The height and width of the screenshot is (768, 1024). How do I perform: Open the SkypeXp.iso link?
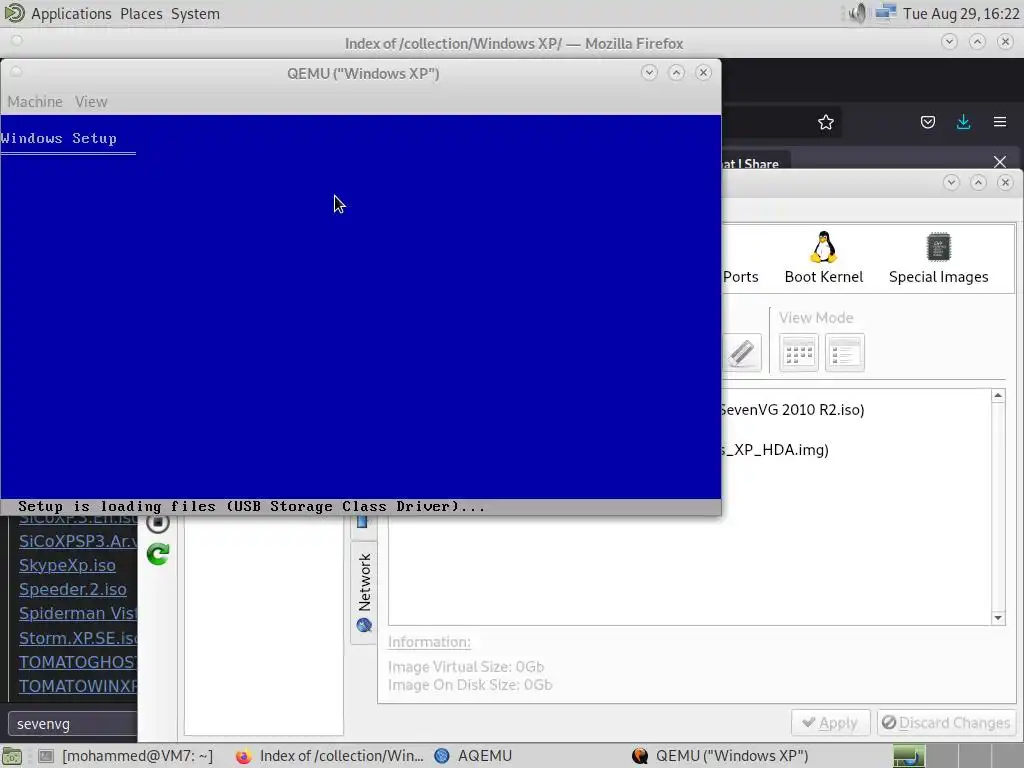pos(67,565)
